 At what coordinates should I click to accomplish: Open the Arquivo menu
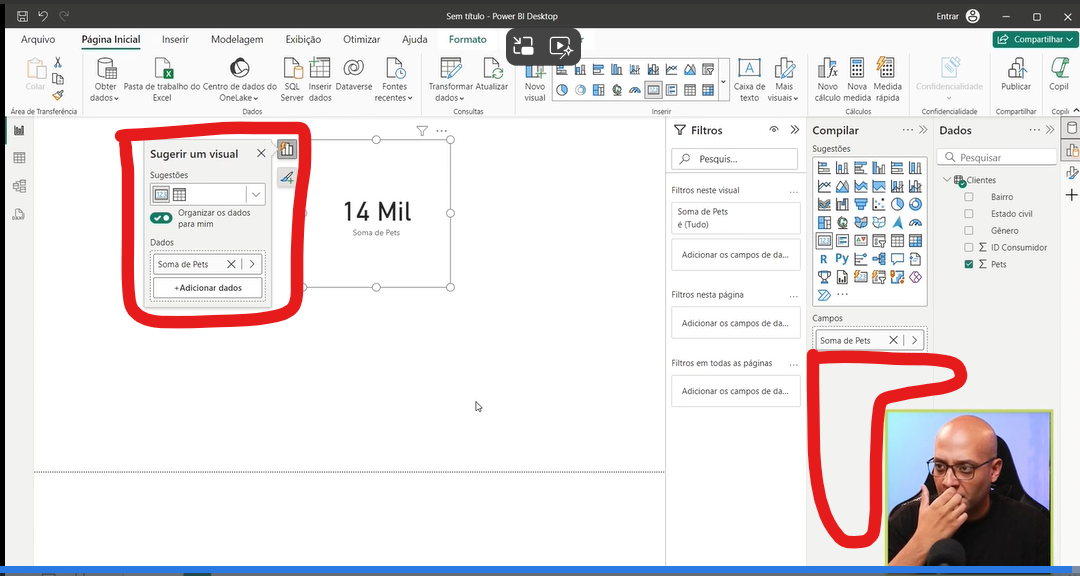click(38, 39)
